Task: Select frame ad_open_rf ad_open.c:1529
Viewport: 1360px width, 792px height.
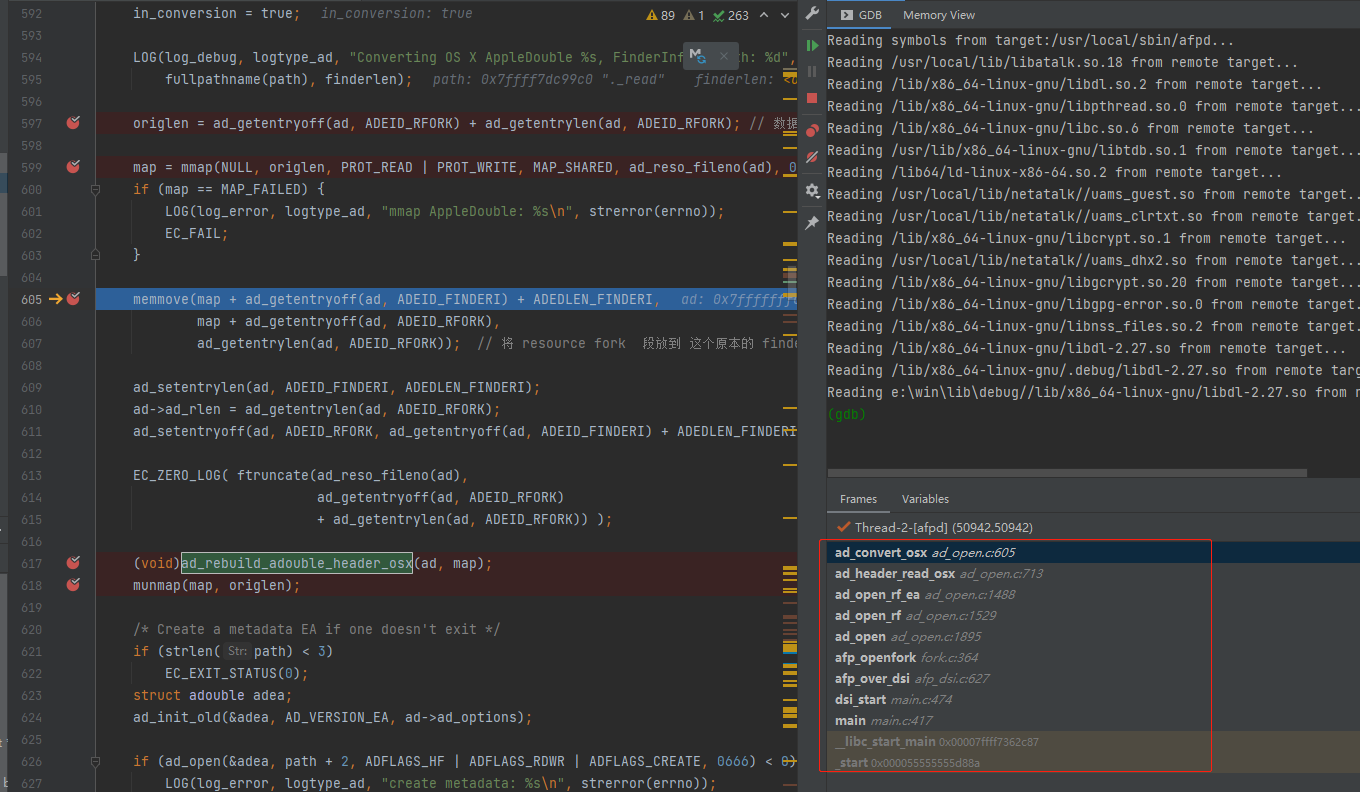Action: (1093, 615)
